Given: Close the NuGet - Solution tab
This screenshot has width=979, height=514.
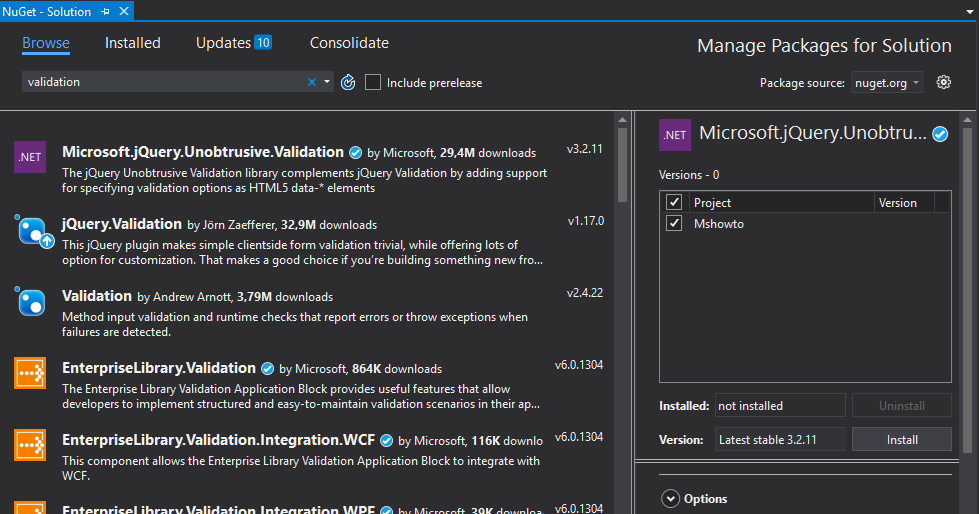Looking at the screenshot, I should [124, 11].
